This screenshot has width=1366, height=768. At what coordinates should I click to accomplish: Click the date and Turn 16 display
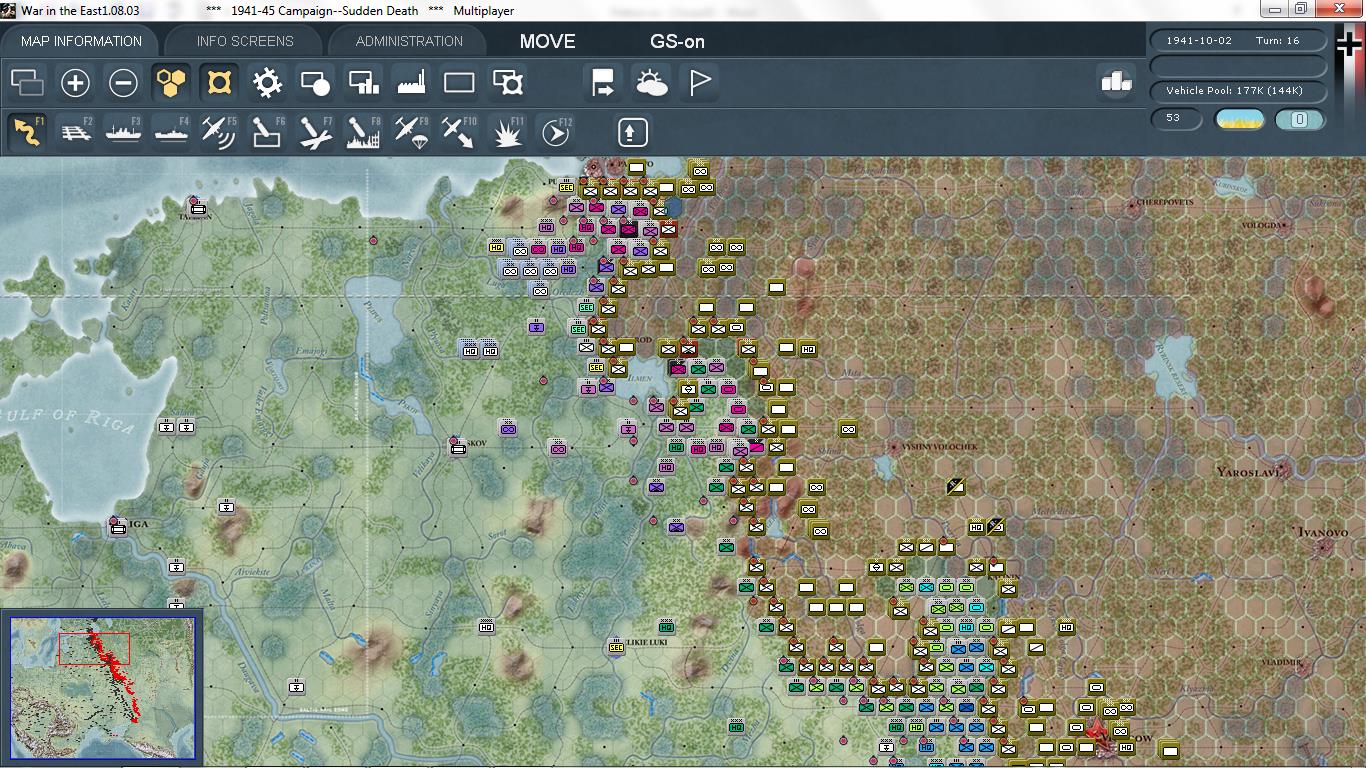1239,41
